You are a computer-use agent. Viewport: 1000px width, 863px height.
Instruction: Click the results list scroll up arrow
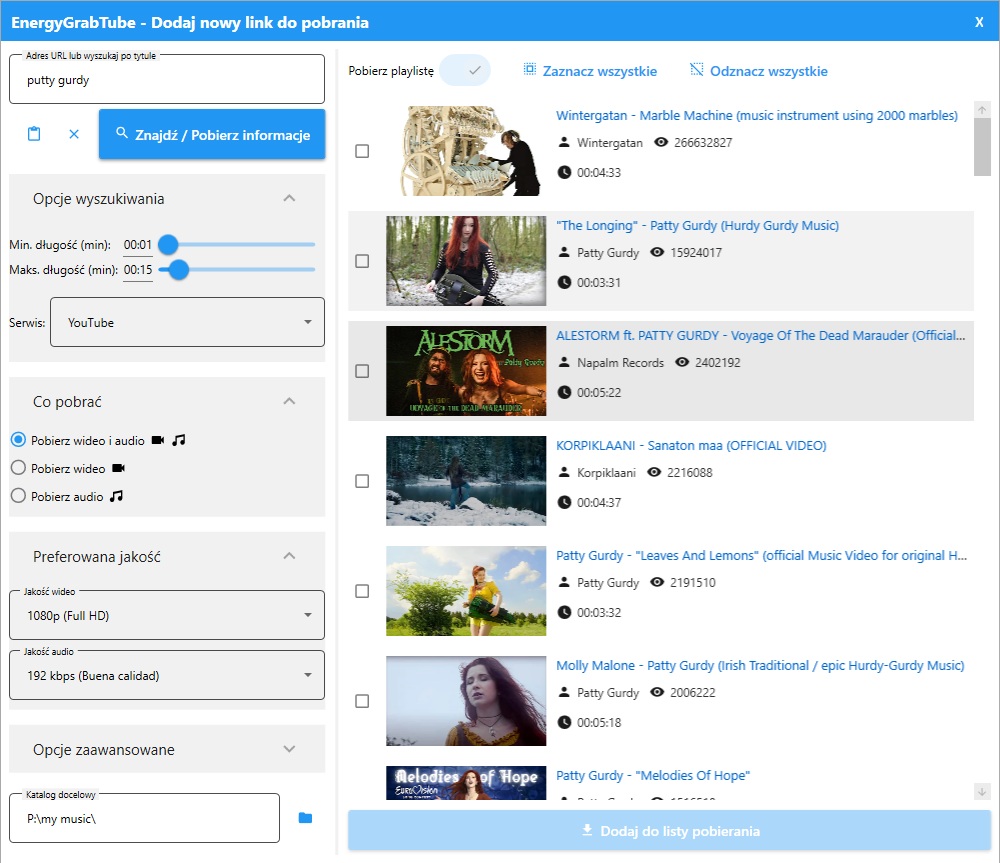[x=982, y=110]
